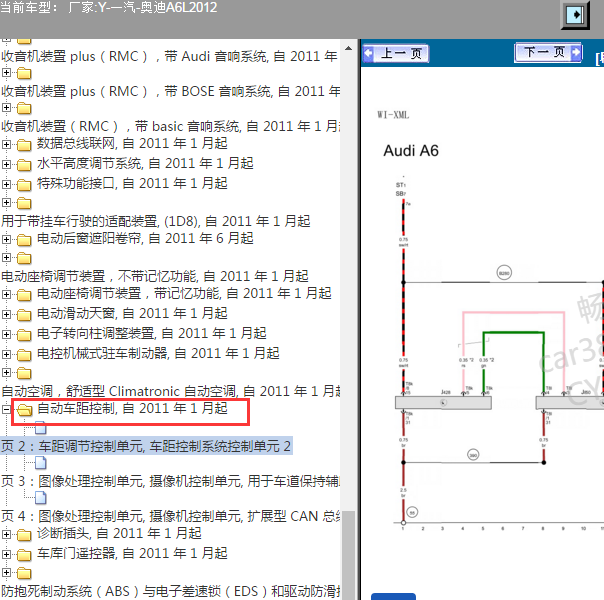Click folder icon of 数据总线联网

pyautogui.click(x=24, y=145)
